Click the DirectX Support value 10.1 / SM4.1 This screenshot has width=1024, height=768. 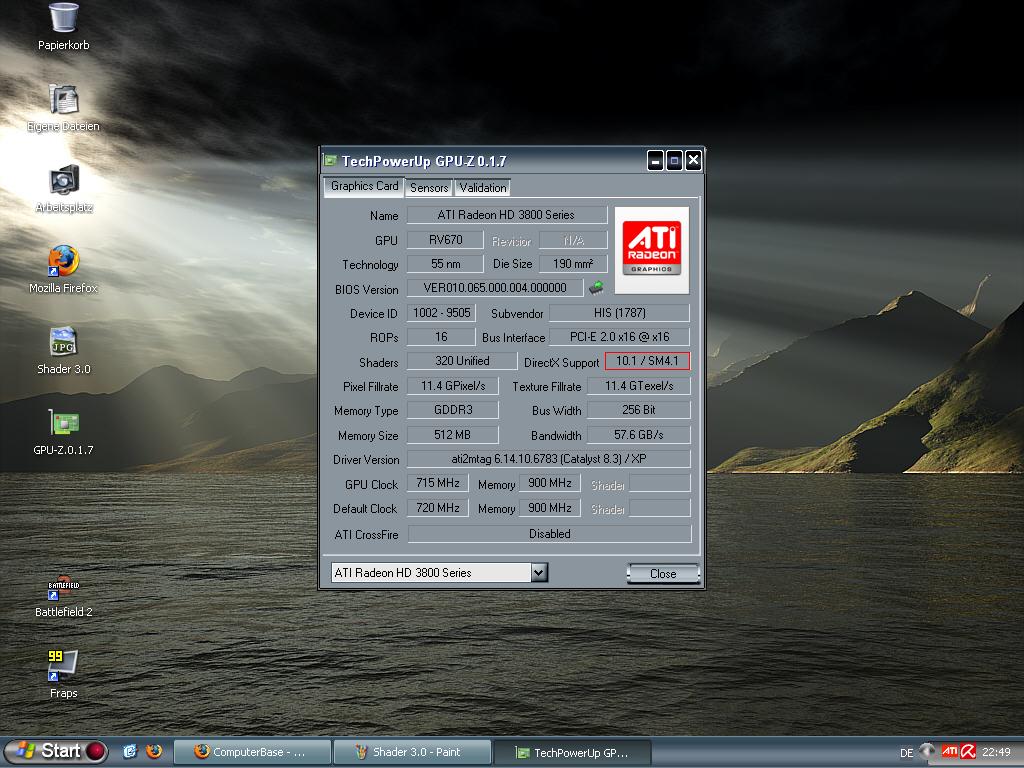click(x=647, y=361)
